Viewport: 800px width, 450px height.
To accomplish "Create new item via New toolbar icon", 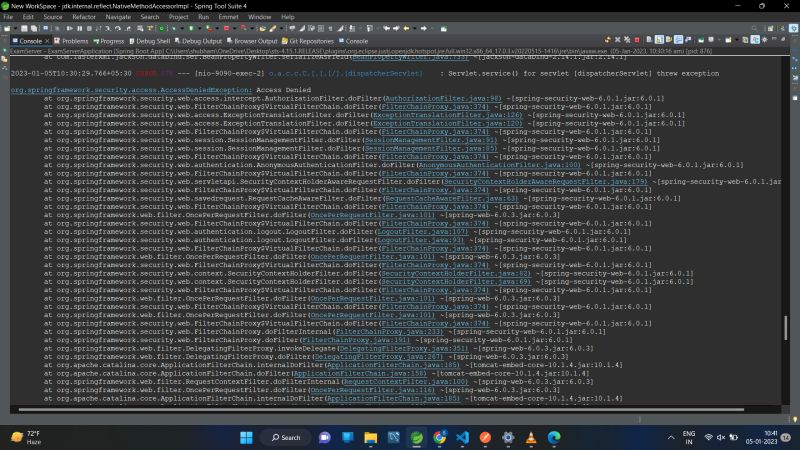I will point(7,29).
